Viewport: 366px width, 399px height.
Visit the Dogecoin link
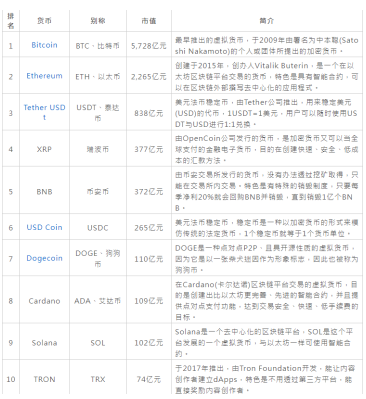point(44,258)
